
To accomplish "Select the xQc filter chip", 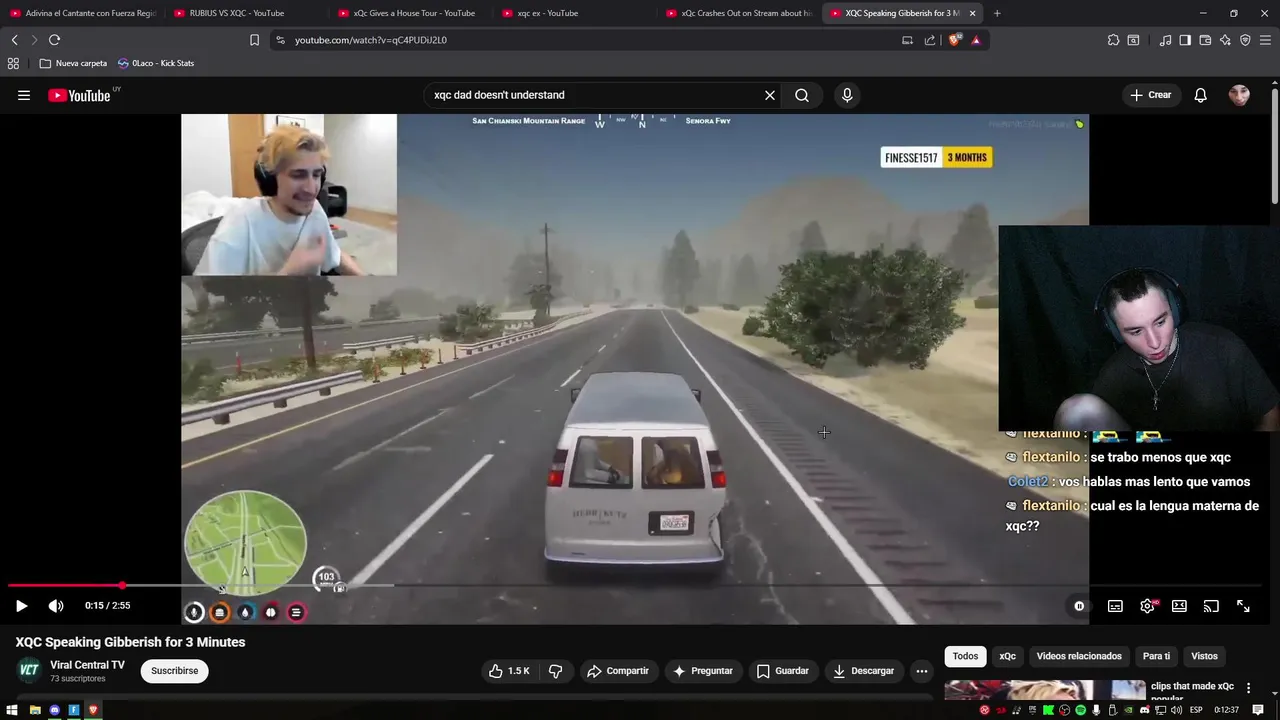I will click(x=1007, y=656).
